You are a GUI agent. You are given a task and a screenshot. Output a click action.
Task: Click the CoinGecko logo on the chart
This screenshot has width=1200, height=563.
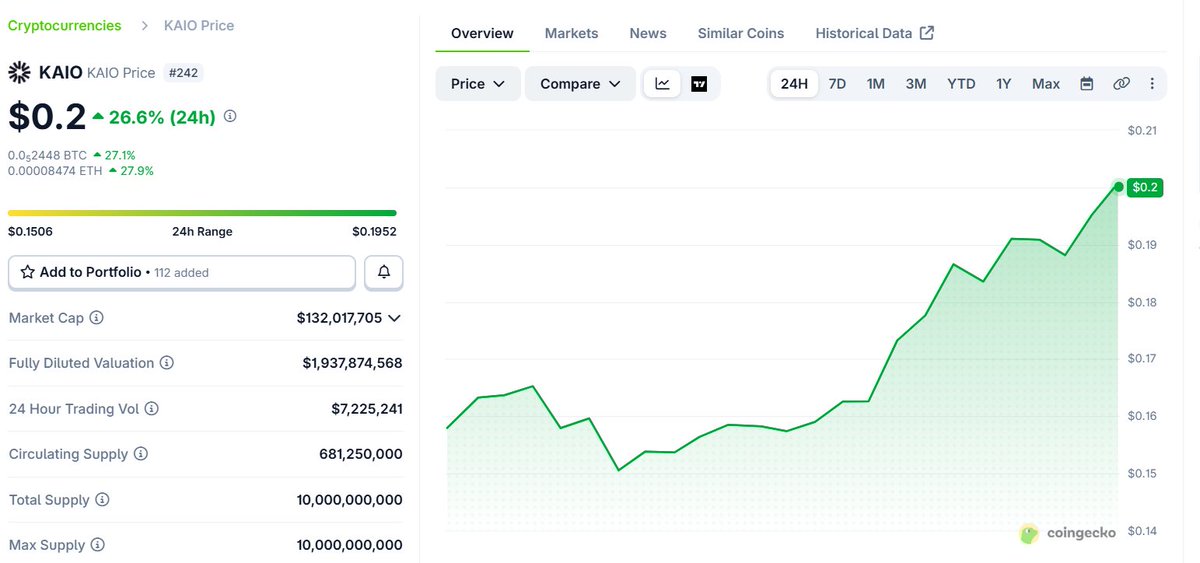(1068, 533)
